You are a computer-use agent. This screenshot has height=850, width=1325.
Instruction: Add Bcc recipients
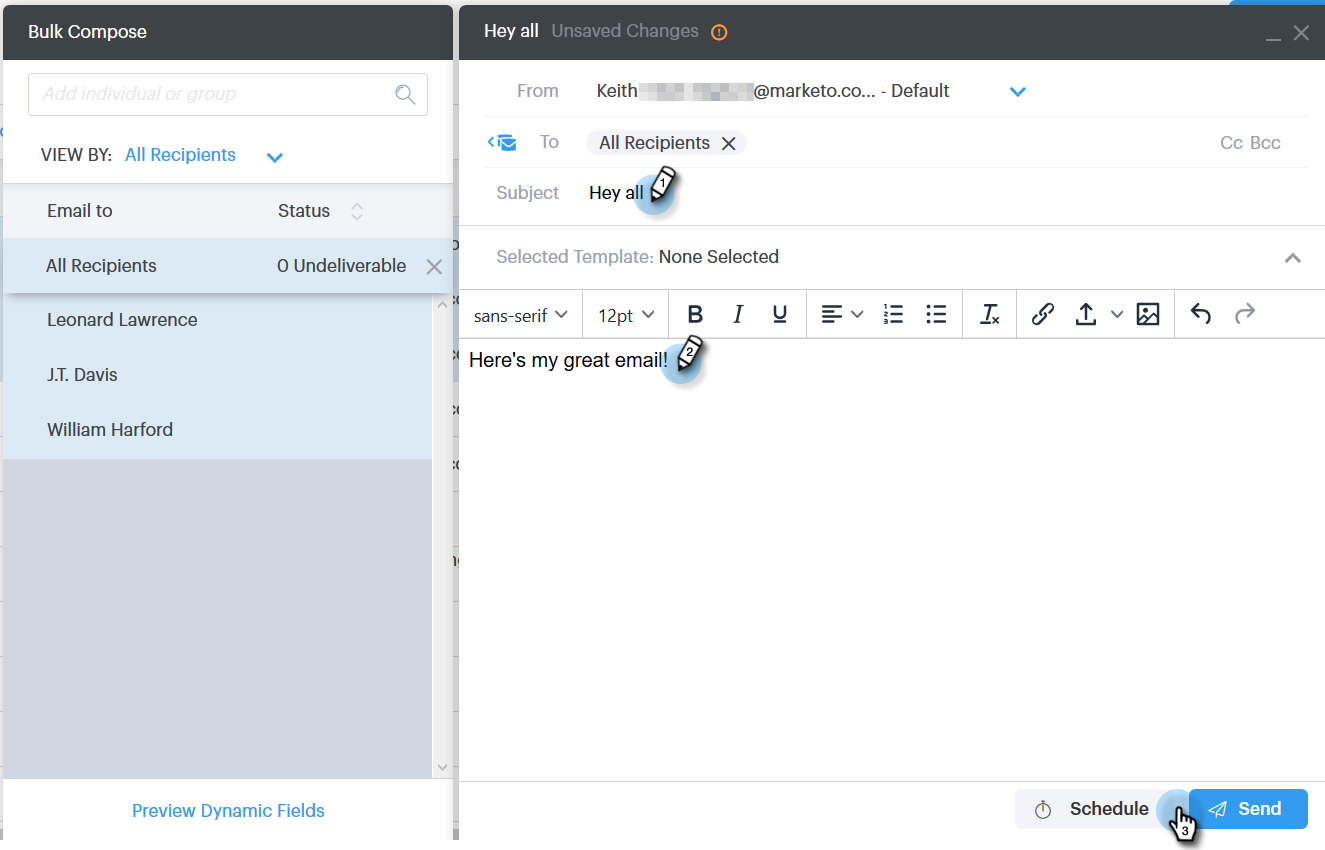(1265, 143)
